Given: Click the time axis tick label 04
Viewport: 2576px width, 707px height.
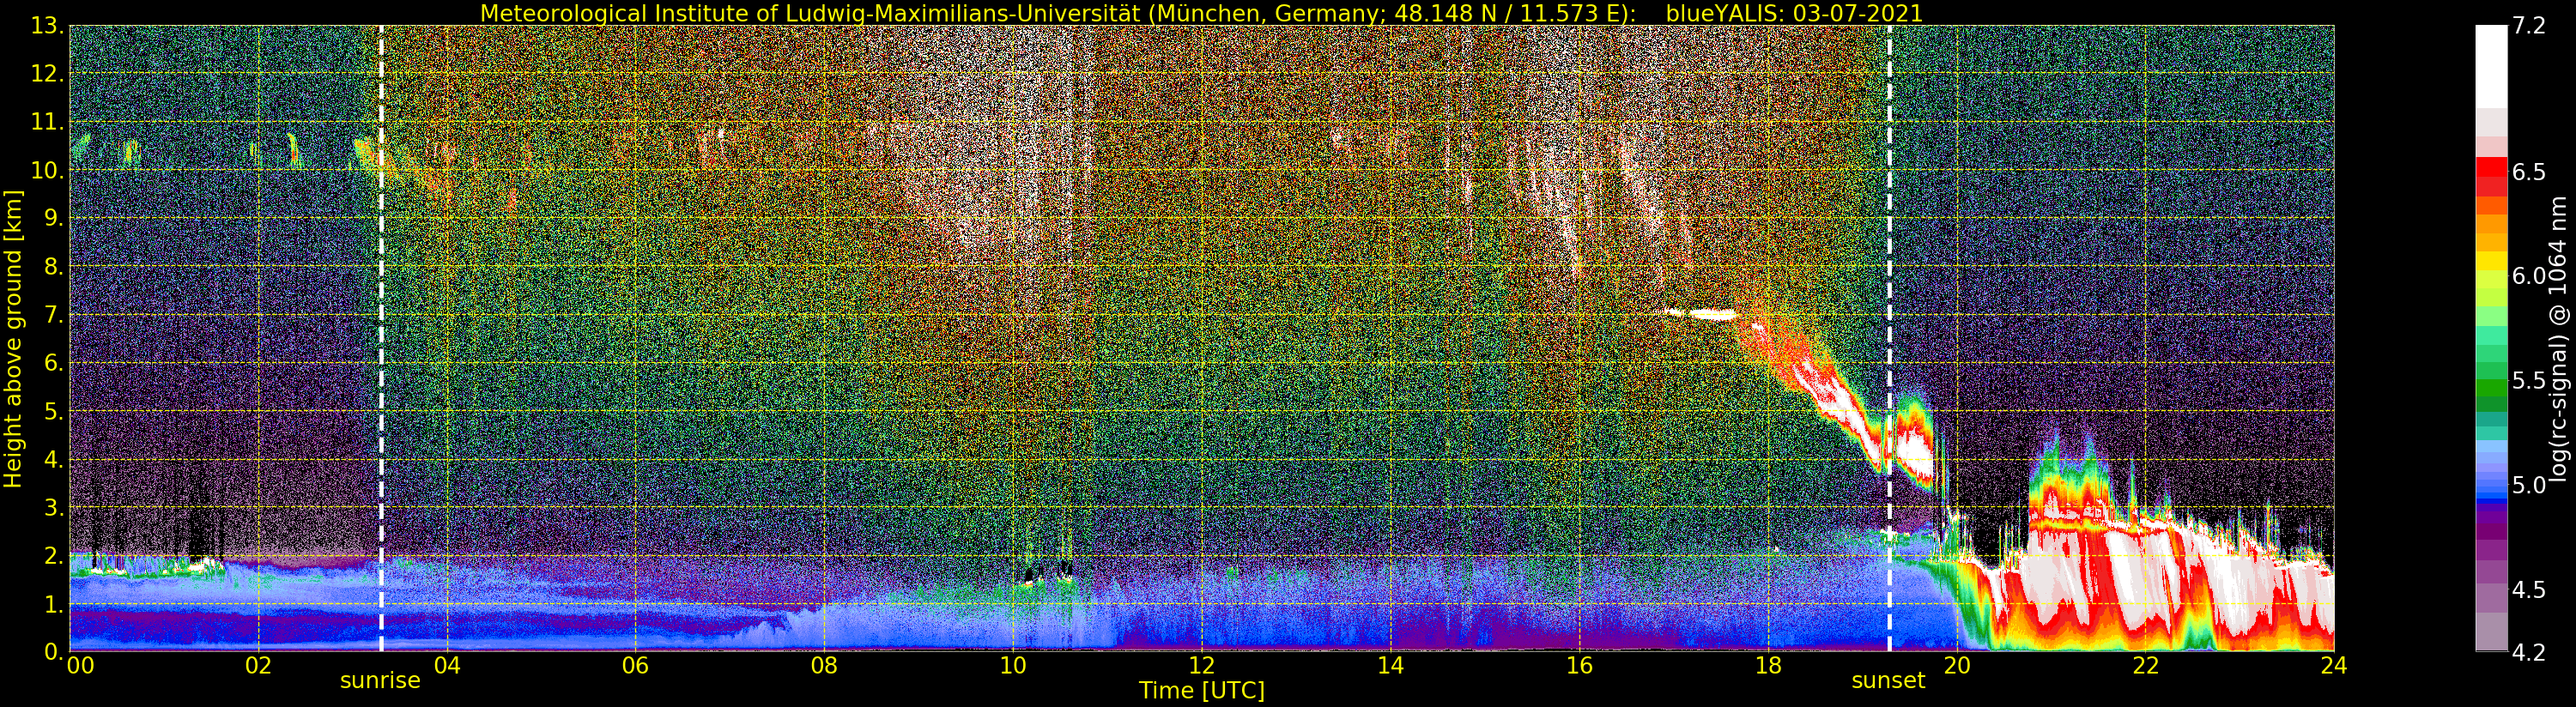Looking at the screenshot, I should tap(447, 666).
